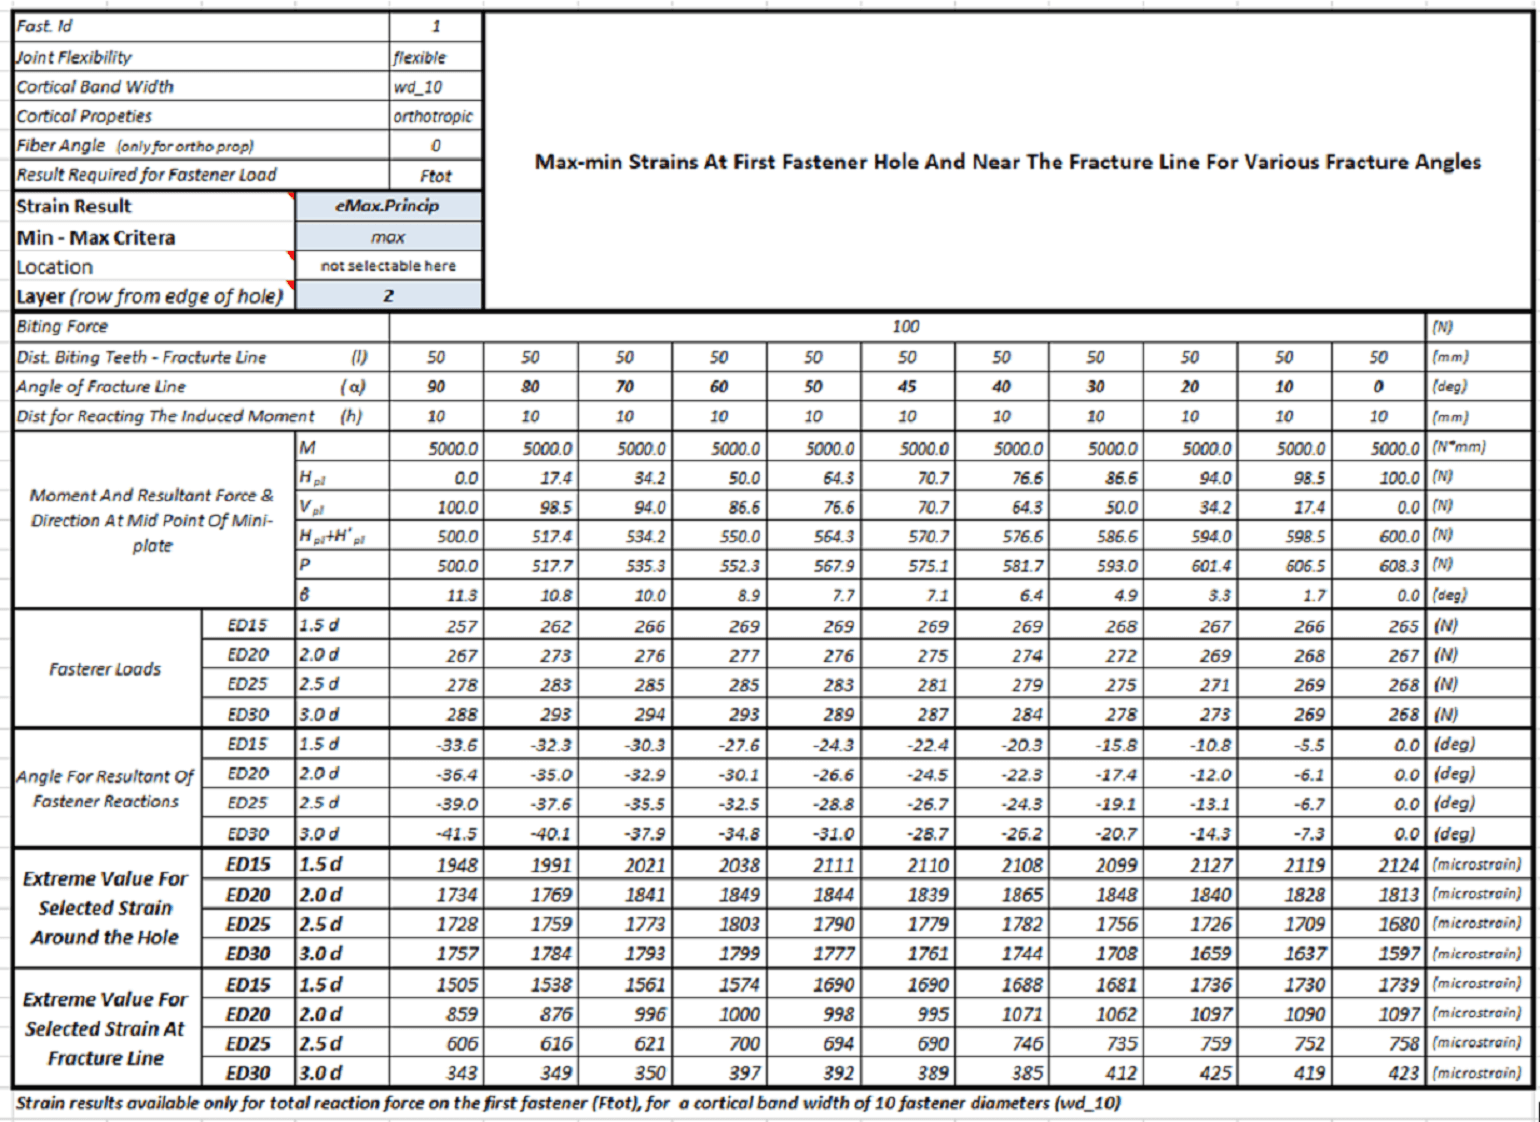Click the Biting Force value 100 cell
Screen dimensions: 1540x1122
[906, 327]
